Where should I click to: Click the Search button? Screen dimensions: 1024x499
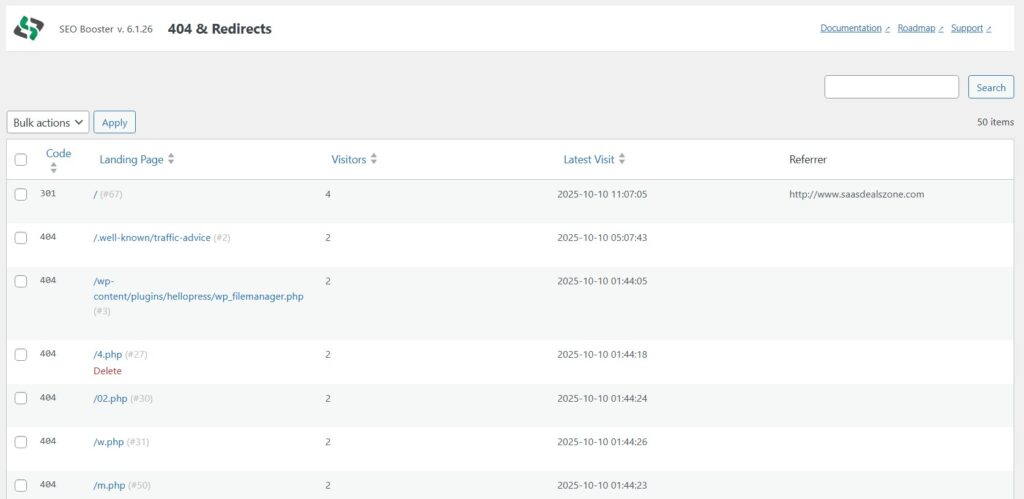991,87
